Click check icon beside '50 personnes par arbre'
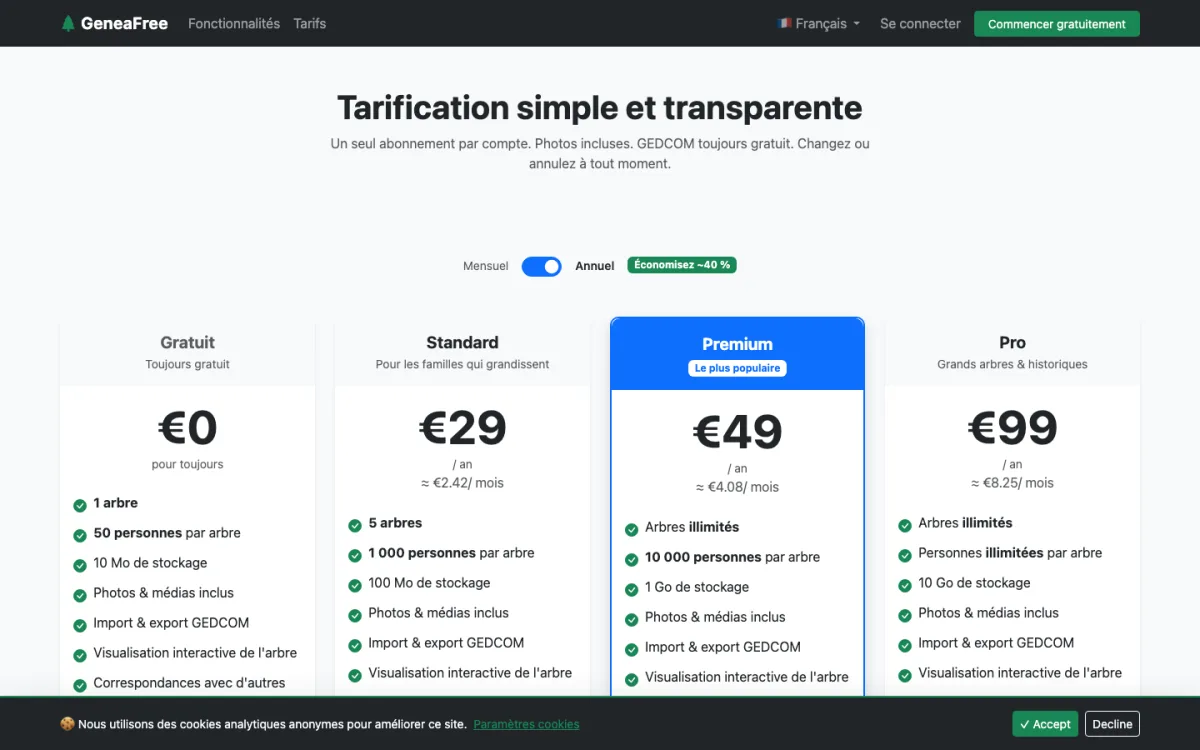 point(80,535)
